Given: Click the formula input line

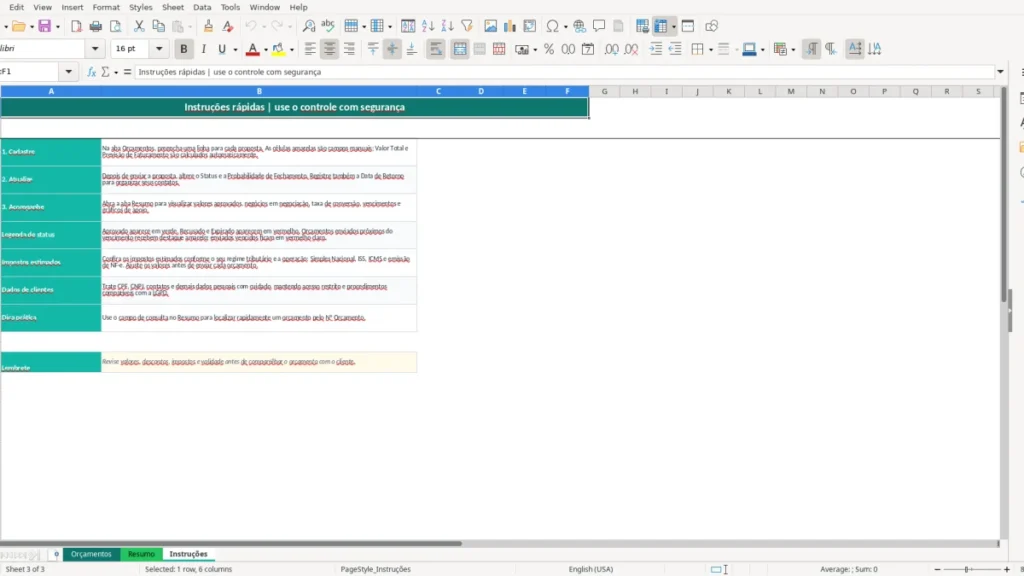Looking at the screenshot, I should (x=564, y=72).
